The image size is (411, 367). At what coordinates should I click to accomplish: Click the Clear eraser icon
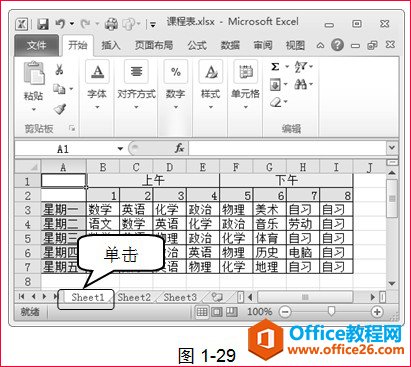click(x=276, y=102)
